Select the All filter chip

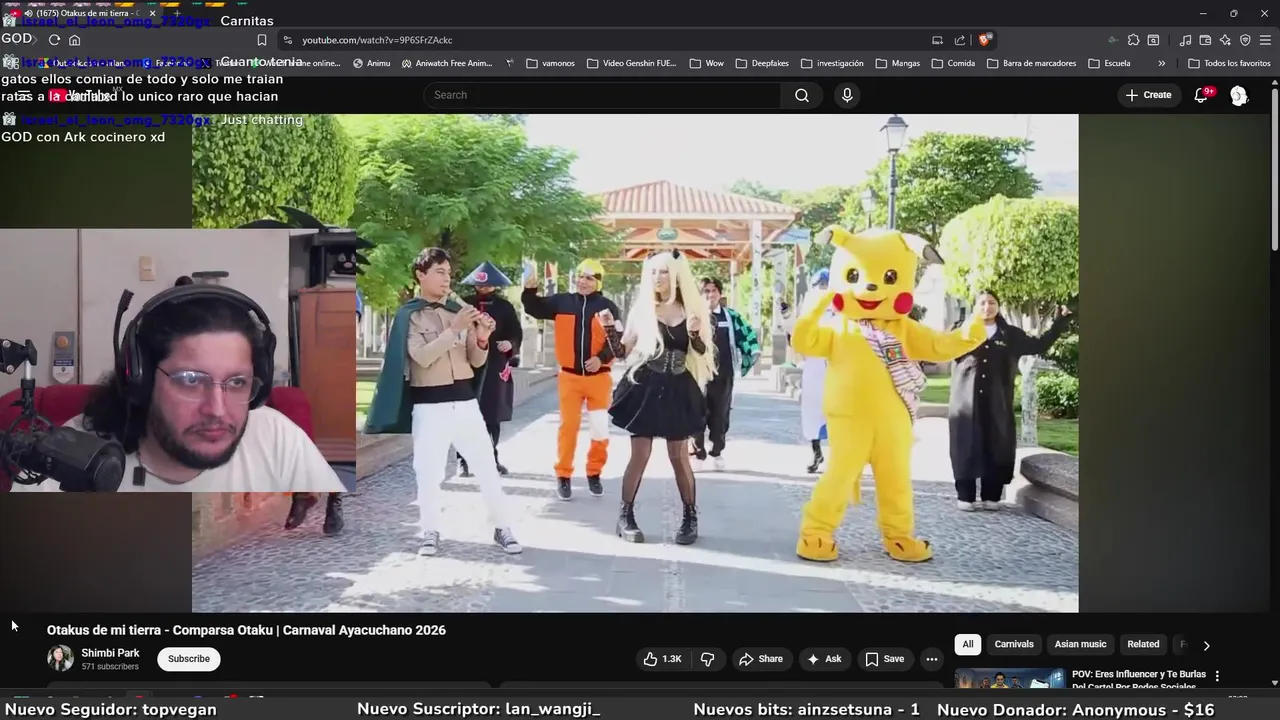tap(967, 644)
